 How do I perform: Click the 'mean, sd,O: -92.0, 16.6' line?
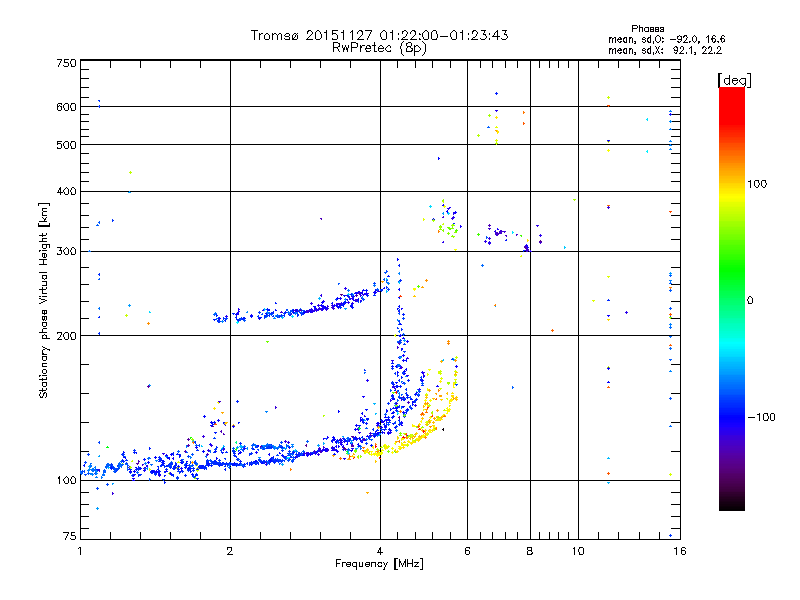tap(666, 39)
